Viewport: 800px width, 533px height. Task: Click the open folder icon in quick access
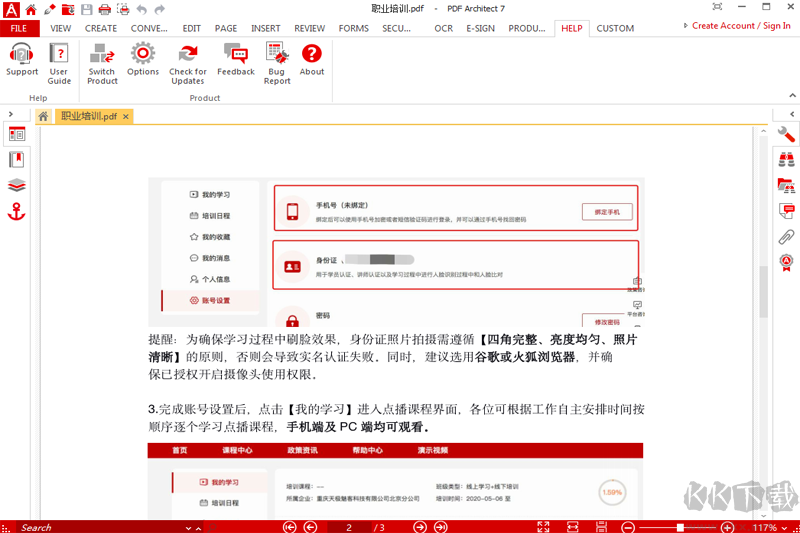coord(68,9)
